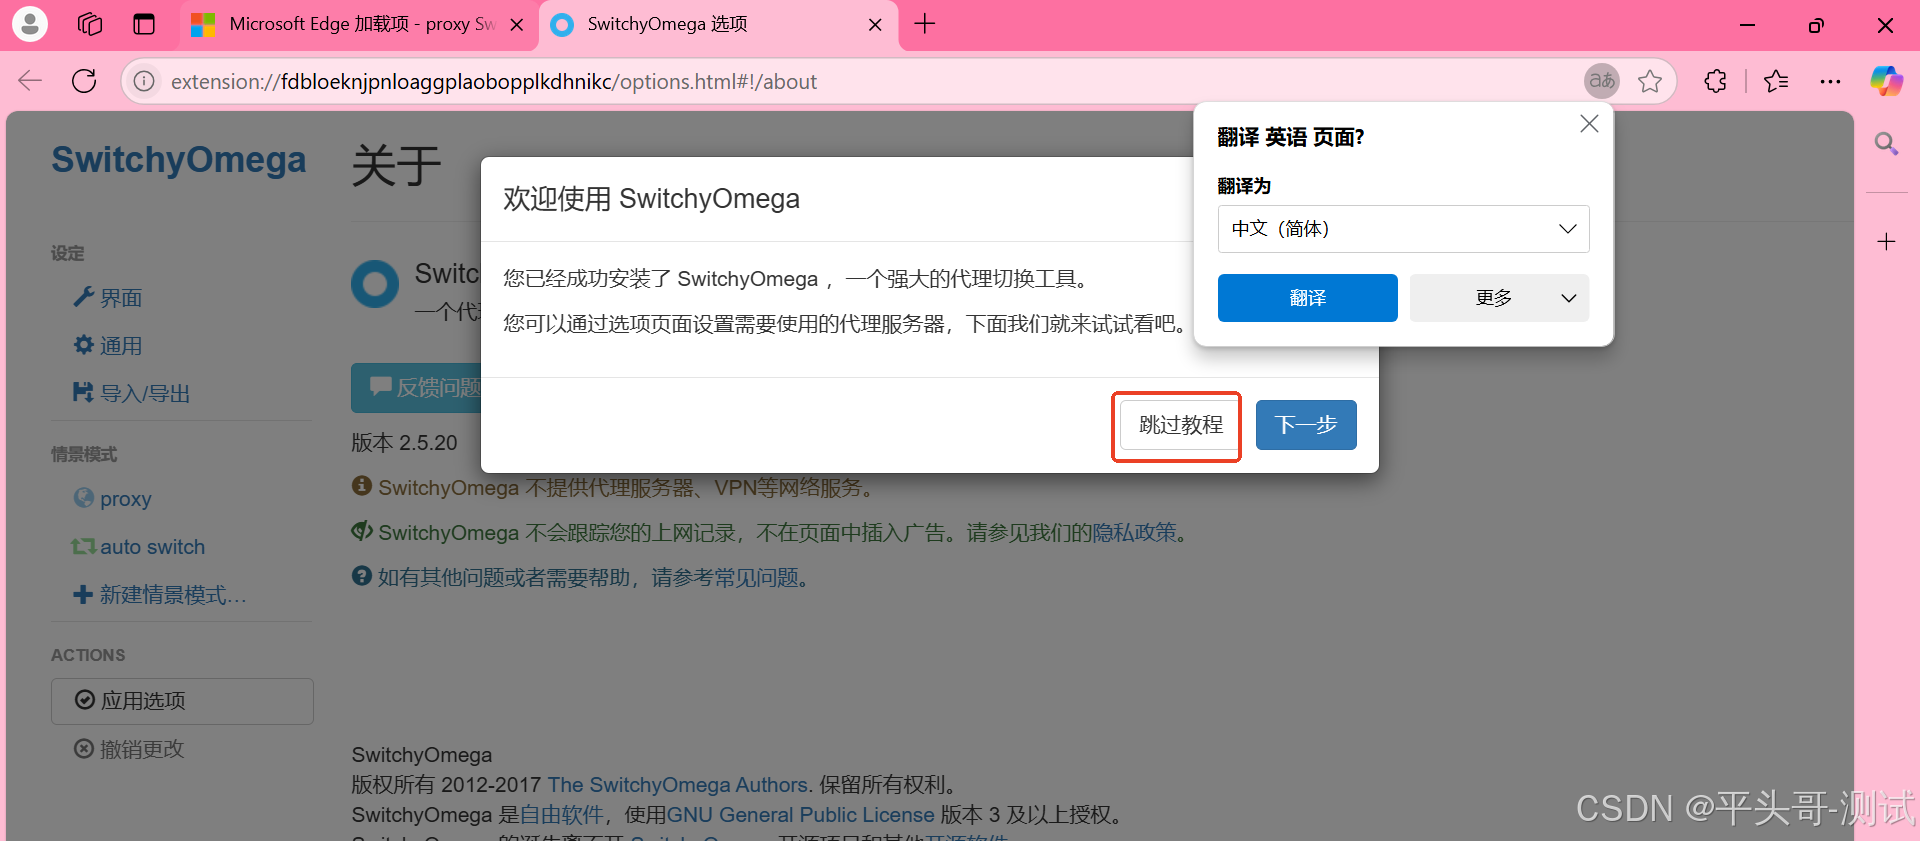1920x841 pixels.
Task: Click the translate icon in address bar
Action: pyautogui.click(x=1602, y=81)
